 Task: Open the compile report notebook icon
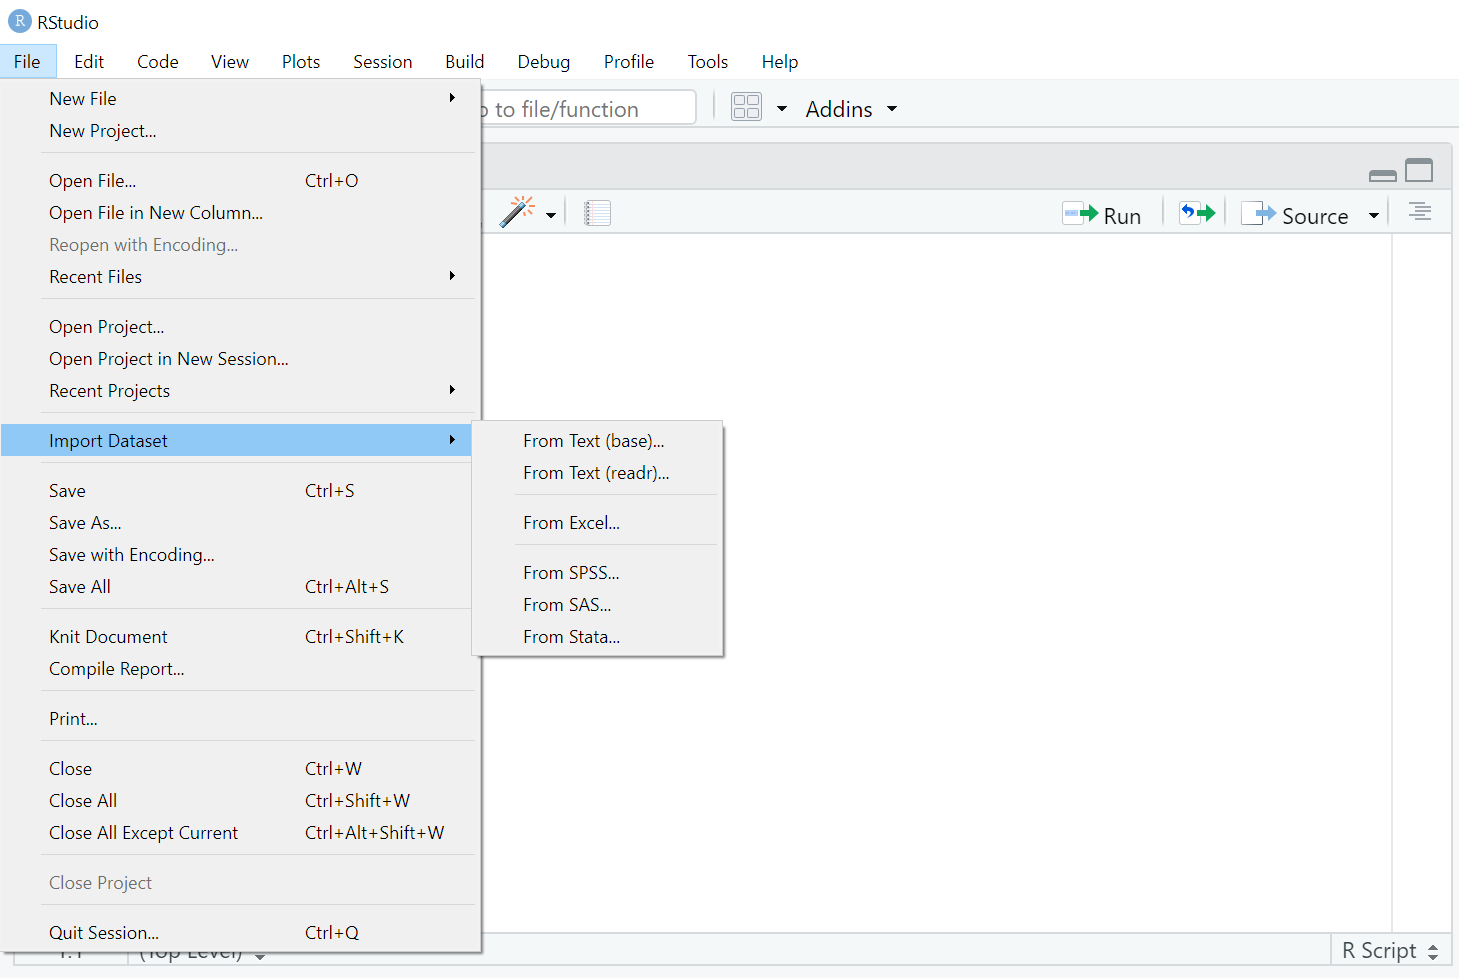click(597, 213)
